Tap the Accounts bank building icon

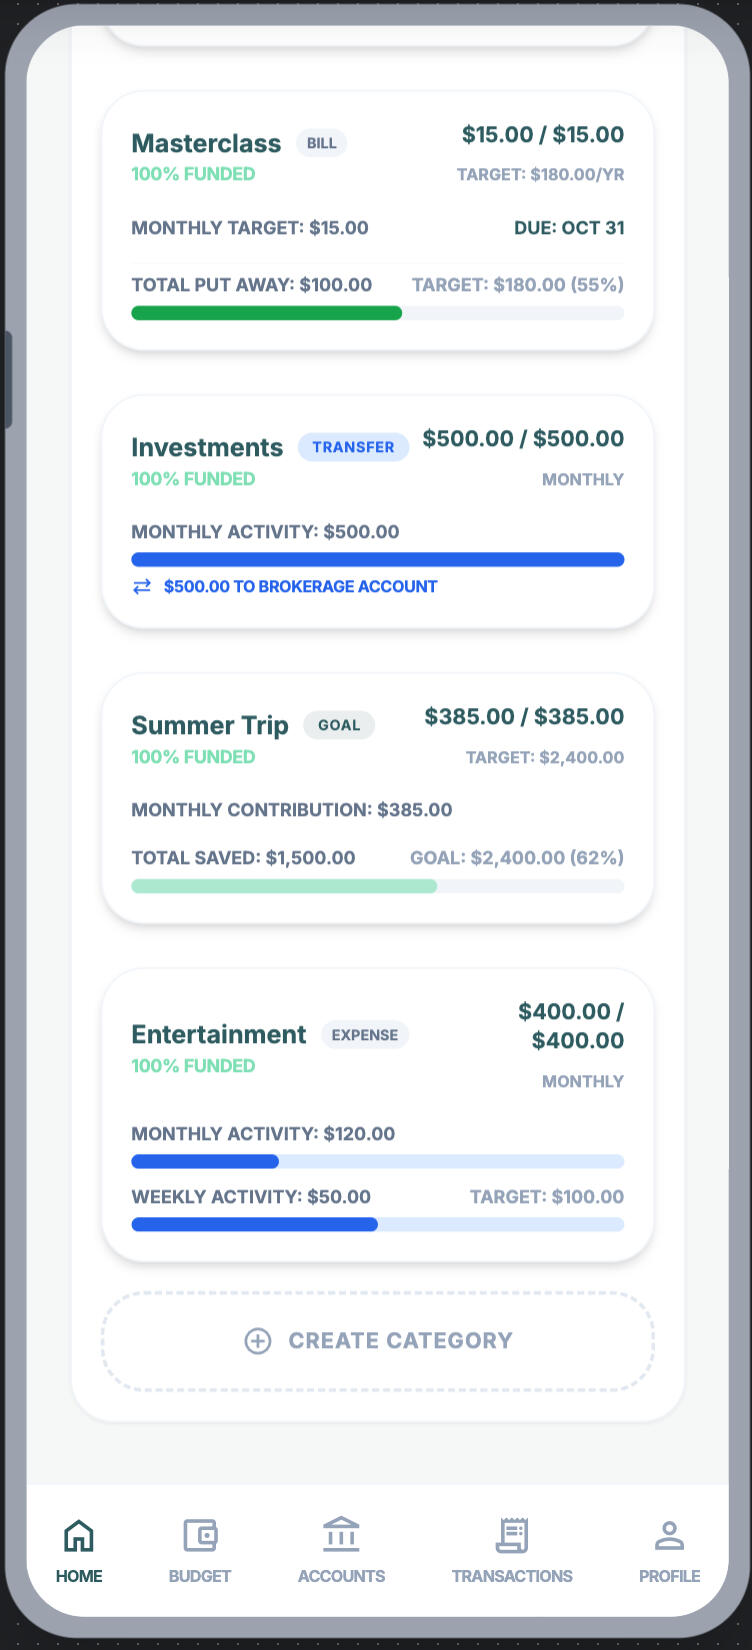coord(341,1535)
